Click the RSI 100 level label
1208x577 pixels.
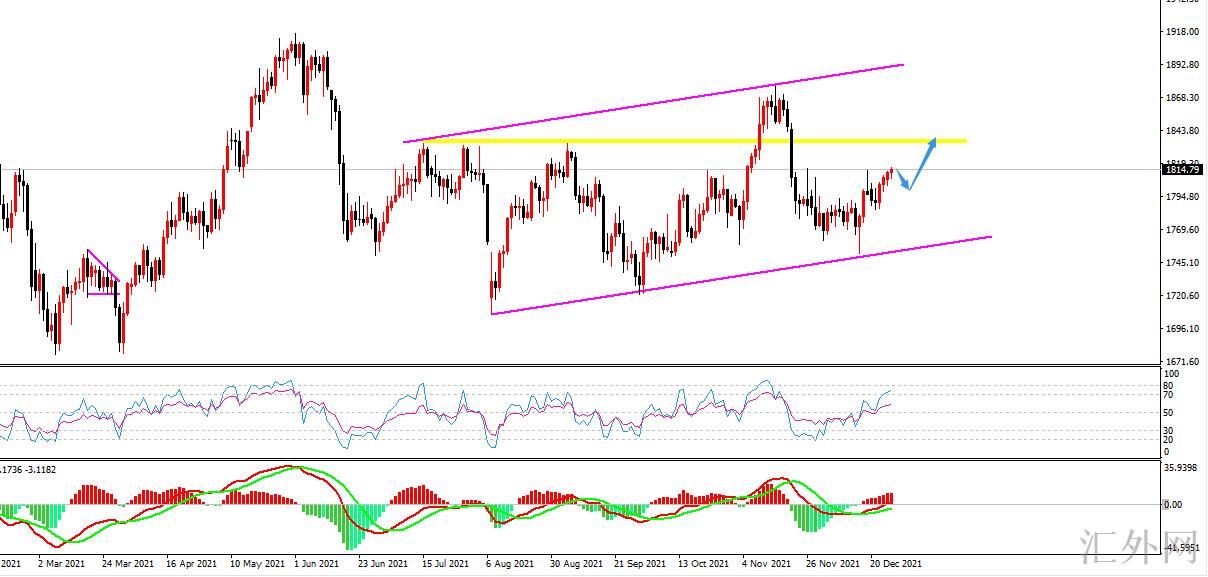click(1172, 373)
